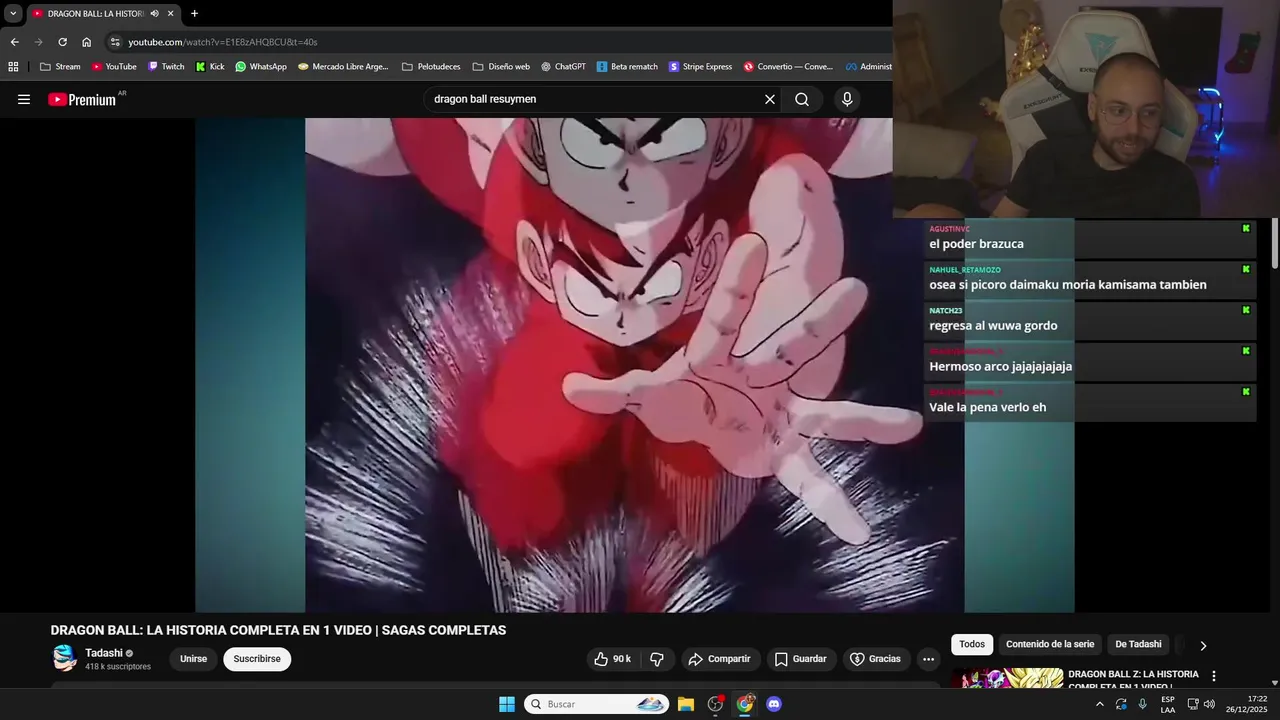Open the Tadashi channel name link
The height and width of the screenshot is (720, 1280).
[104, 653]
